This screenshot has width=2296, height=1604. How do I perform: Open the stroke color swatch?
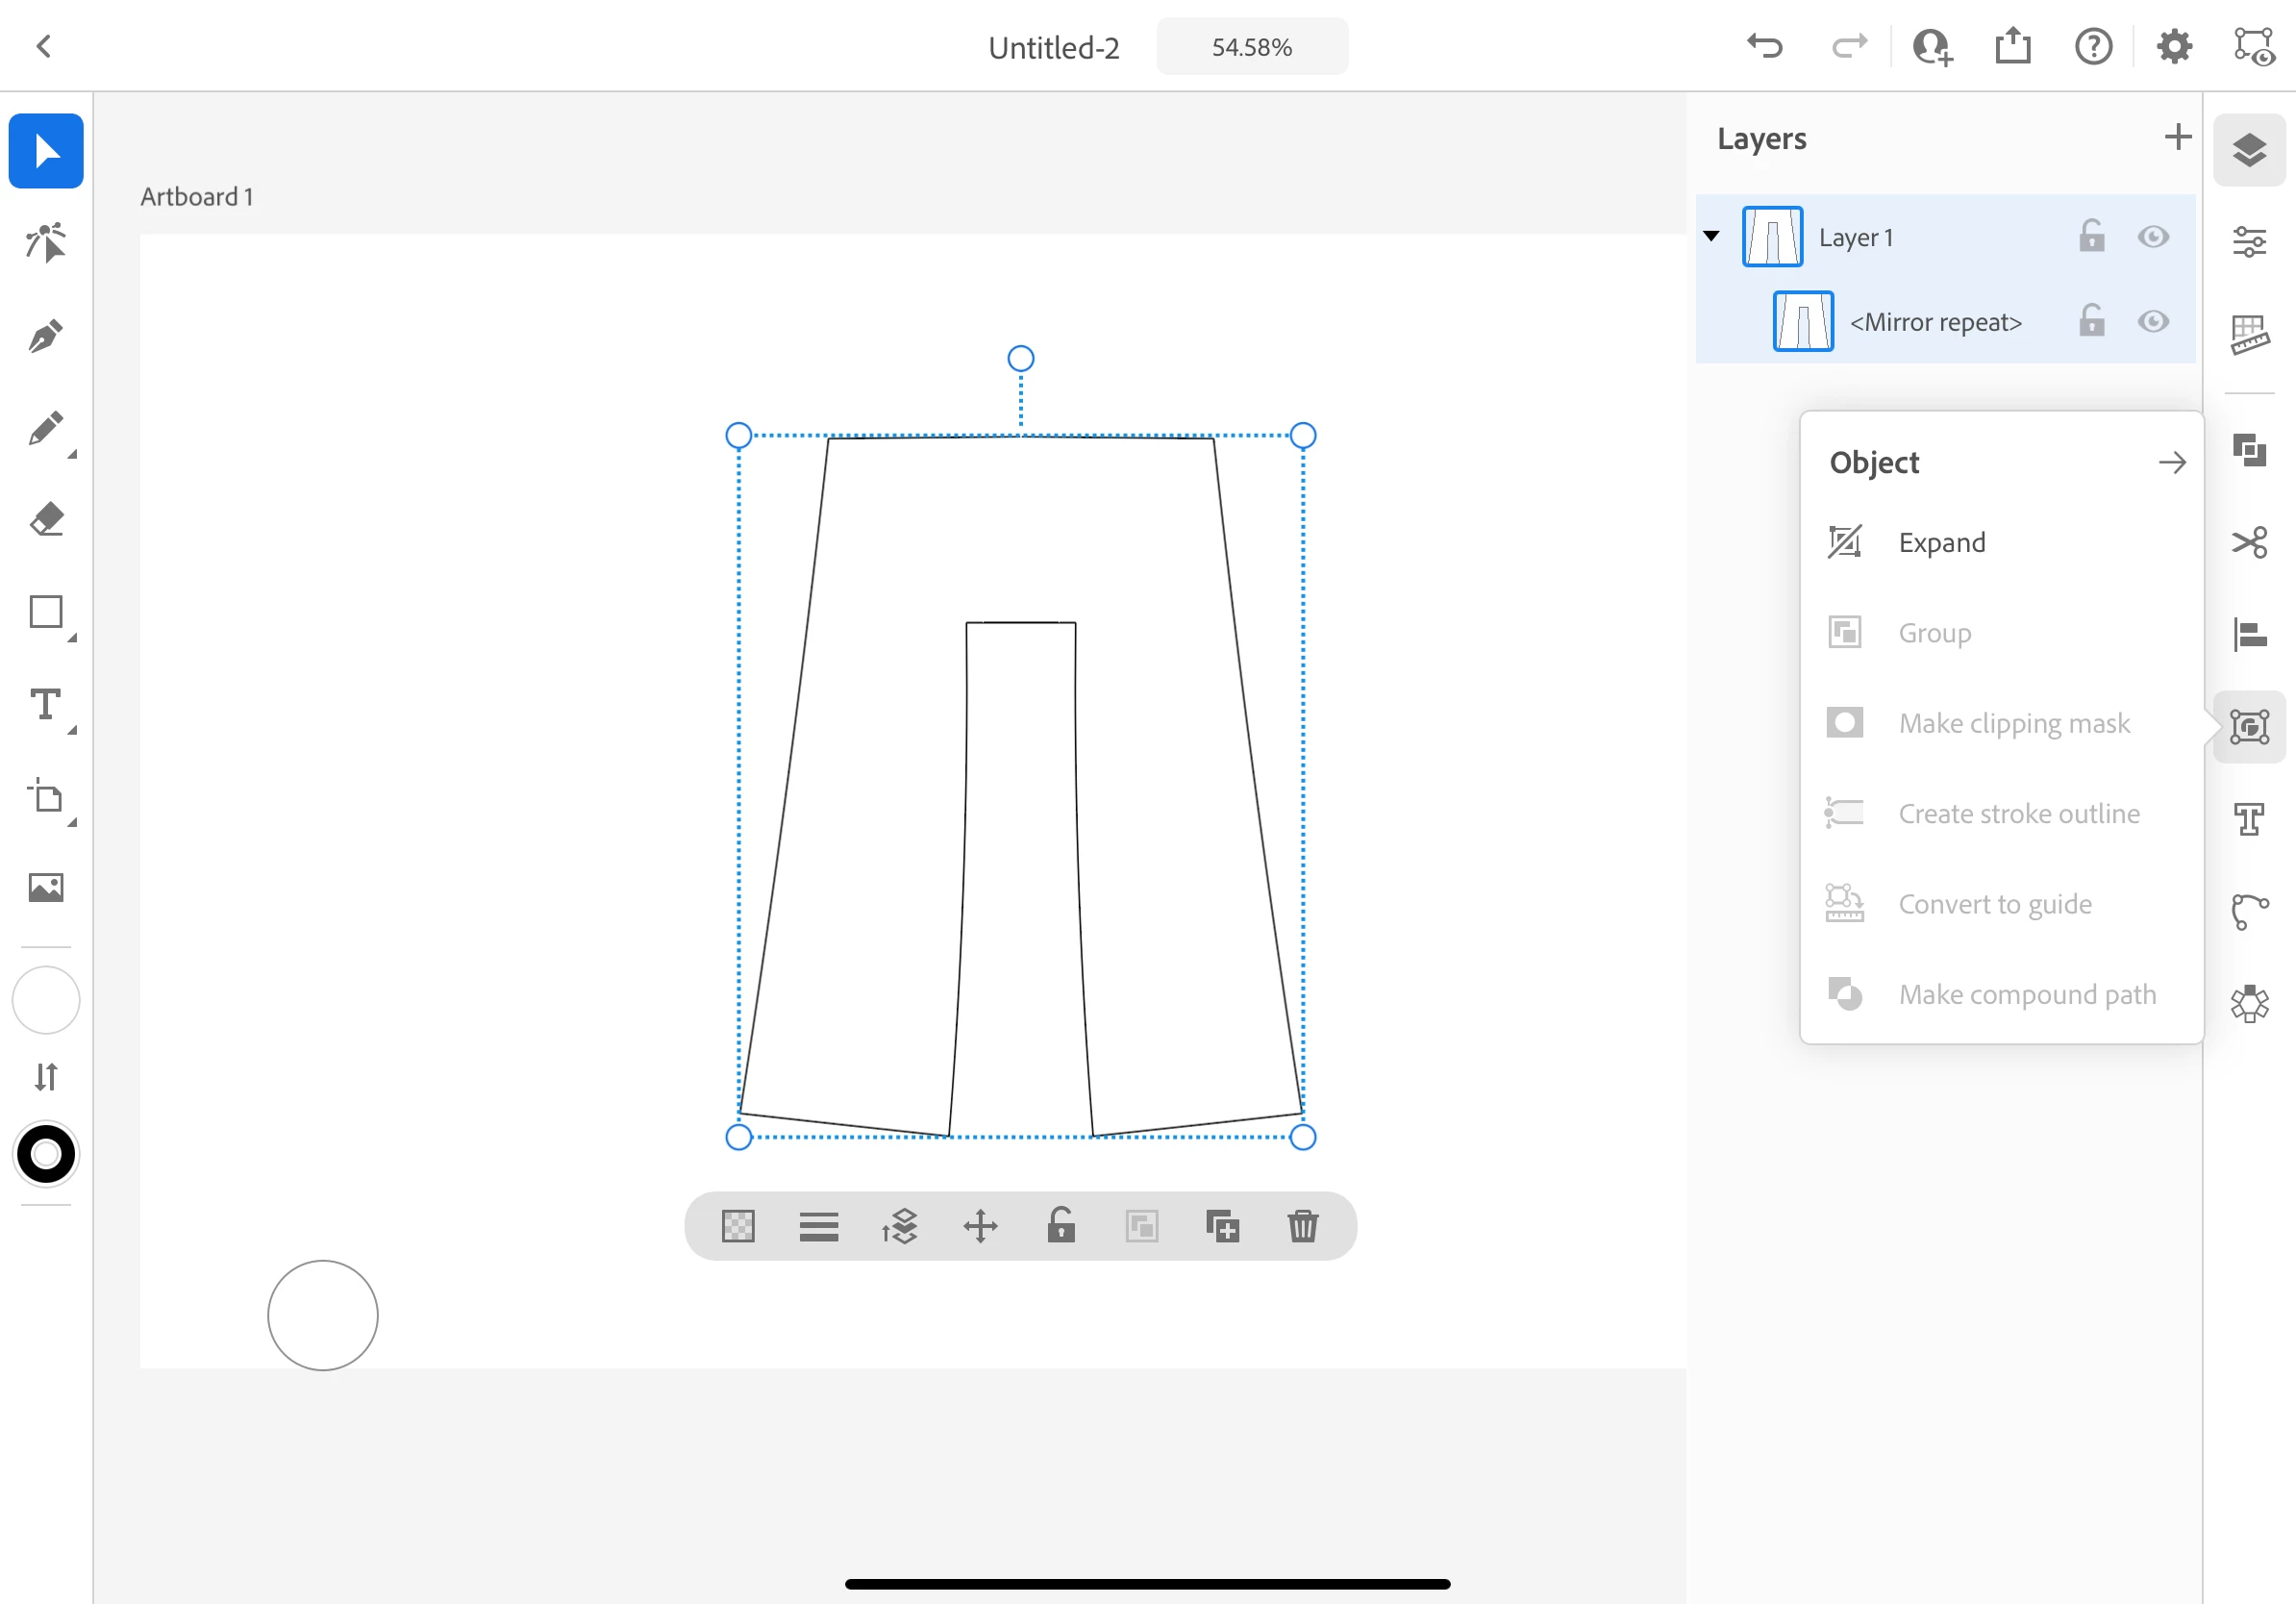[x=46, y=1154]
